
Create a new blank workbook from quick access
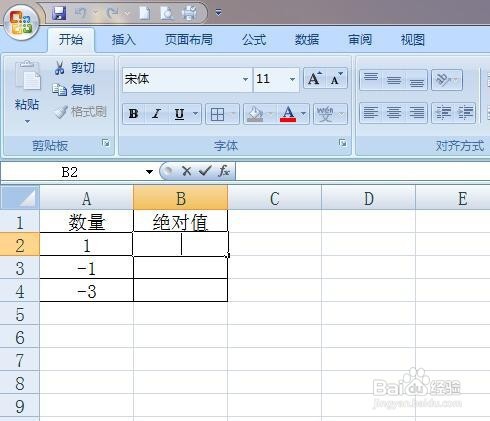pyautogui.click(x=144, y=13)
